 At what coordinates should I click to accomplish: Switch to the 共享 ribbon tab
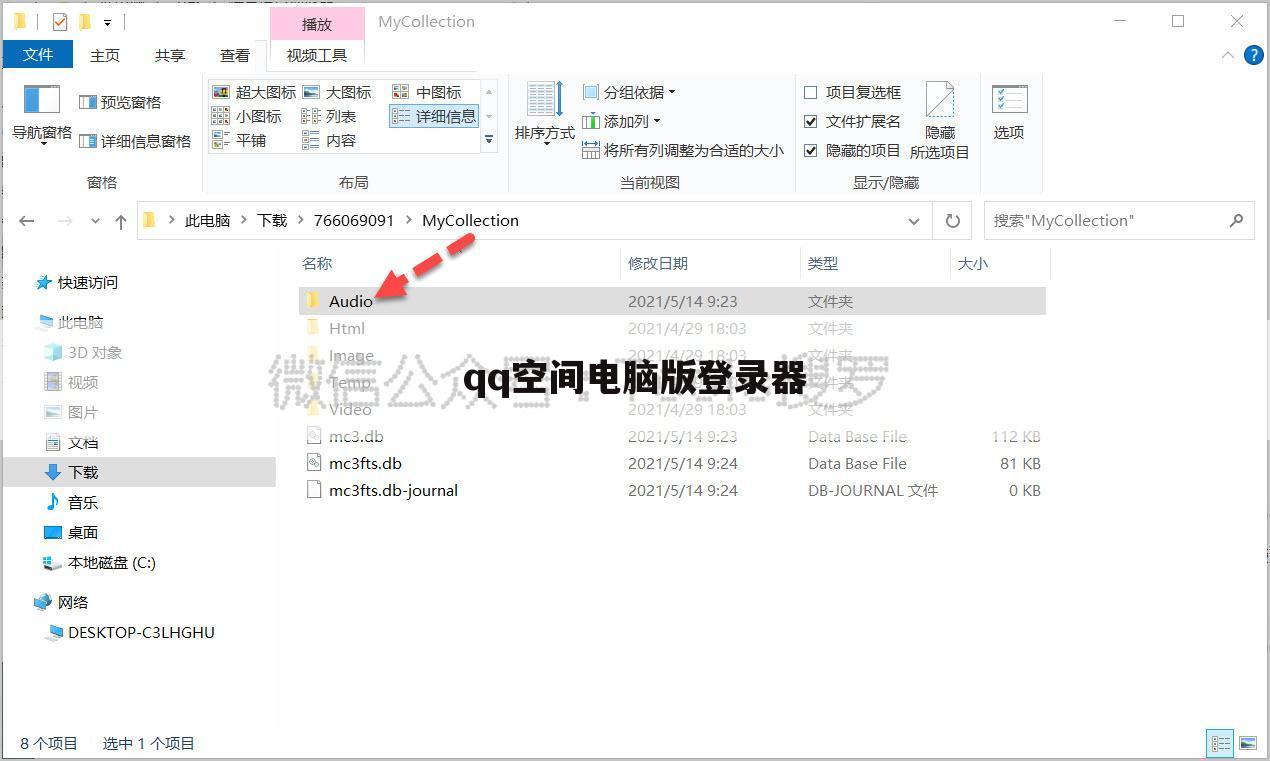[170, 55]
